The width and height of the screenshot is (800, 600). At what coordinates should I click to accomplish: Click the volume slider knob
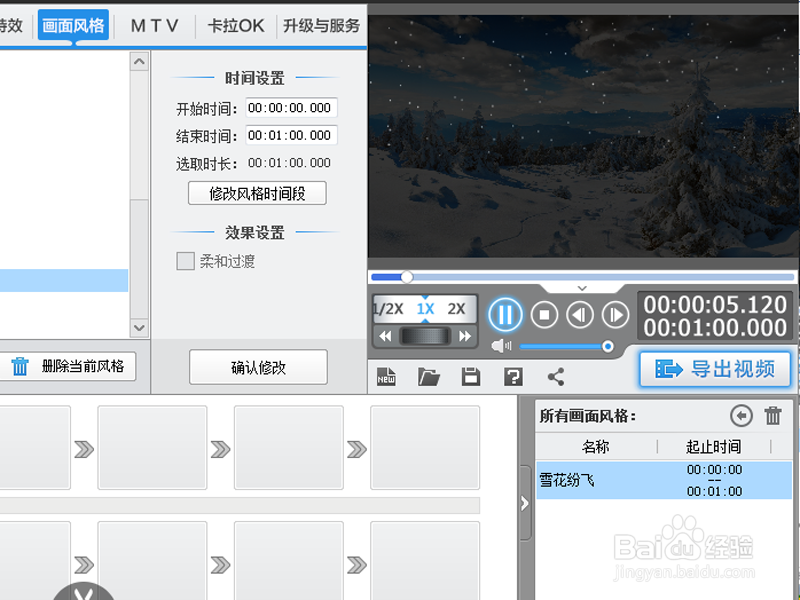point(607,347)
